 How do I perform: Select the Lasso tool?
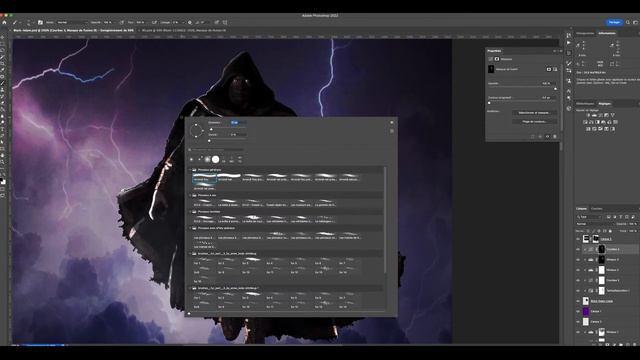tap(3, 51)
